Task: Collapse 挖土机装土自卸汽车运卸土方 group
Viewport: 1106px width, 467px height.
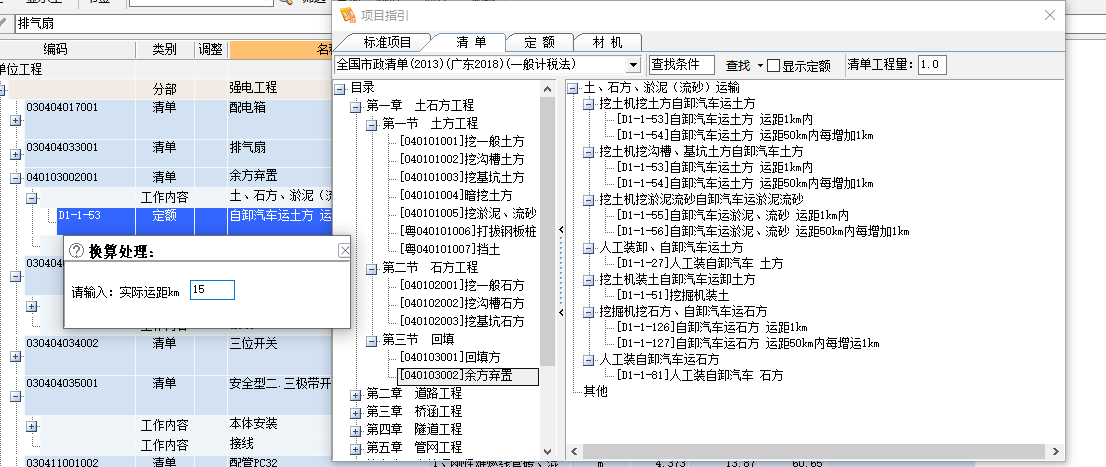Action: point(588,279)
